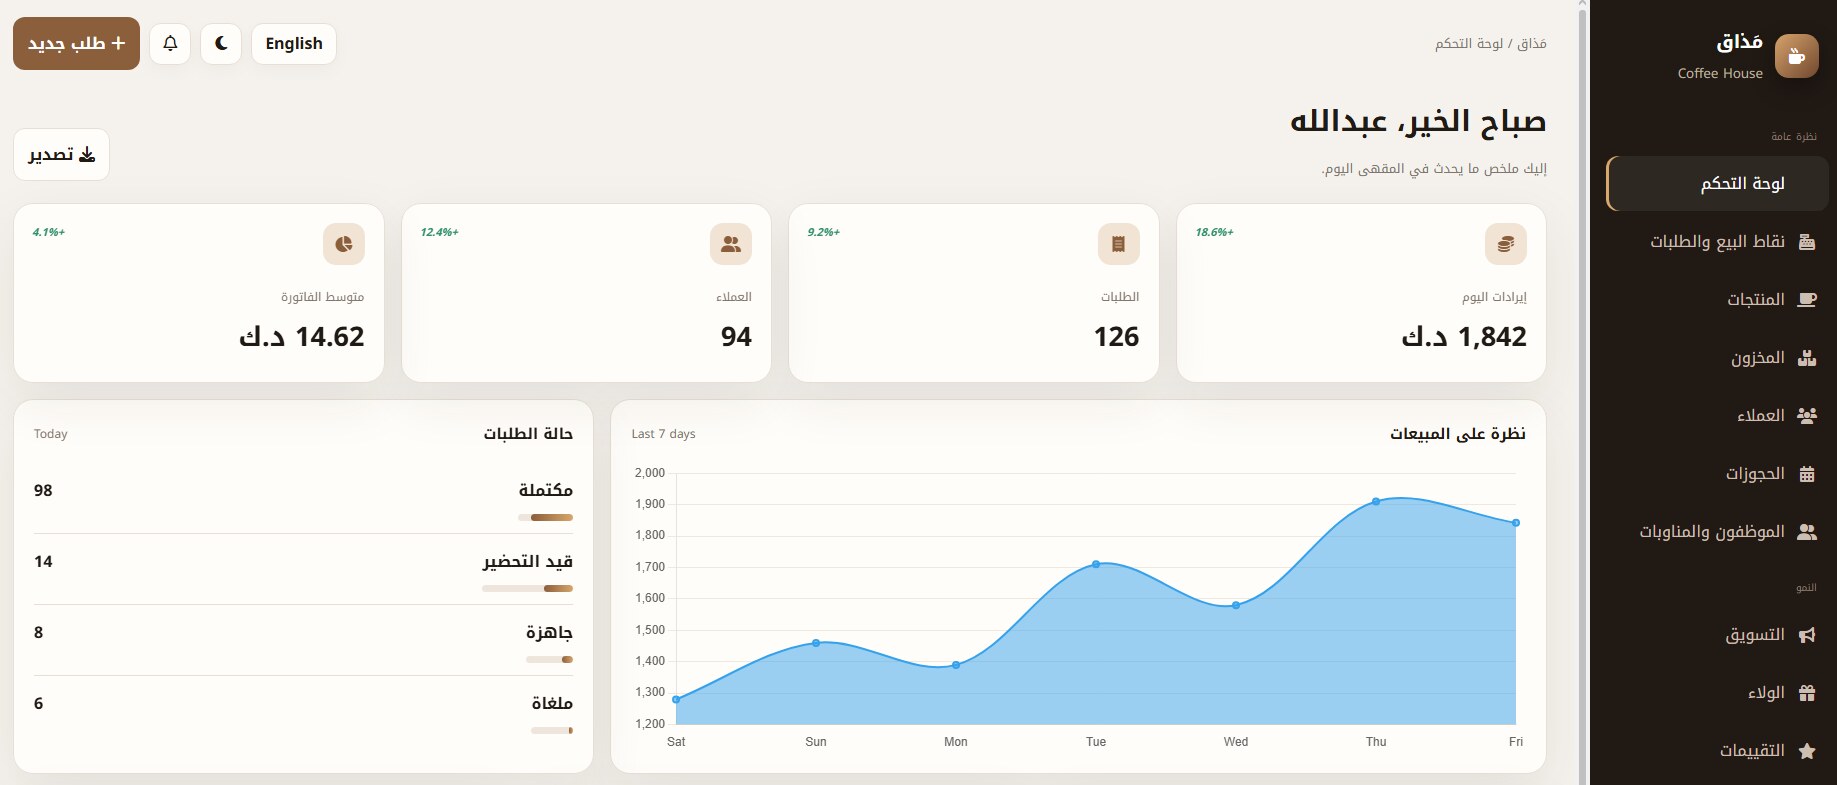Click the العملاء customers sidebar icon
Viewport: 1837px width, 785px height.
point(1807,416)
